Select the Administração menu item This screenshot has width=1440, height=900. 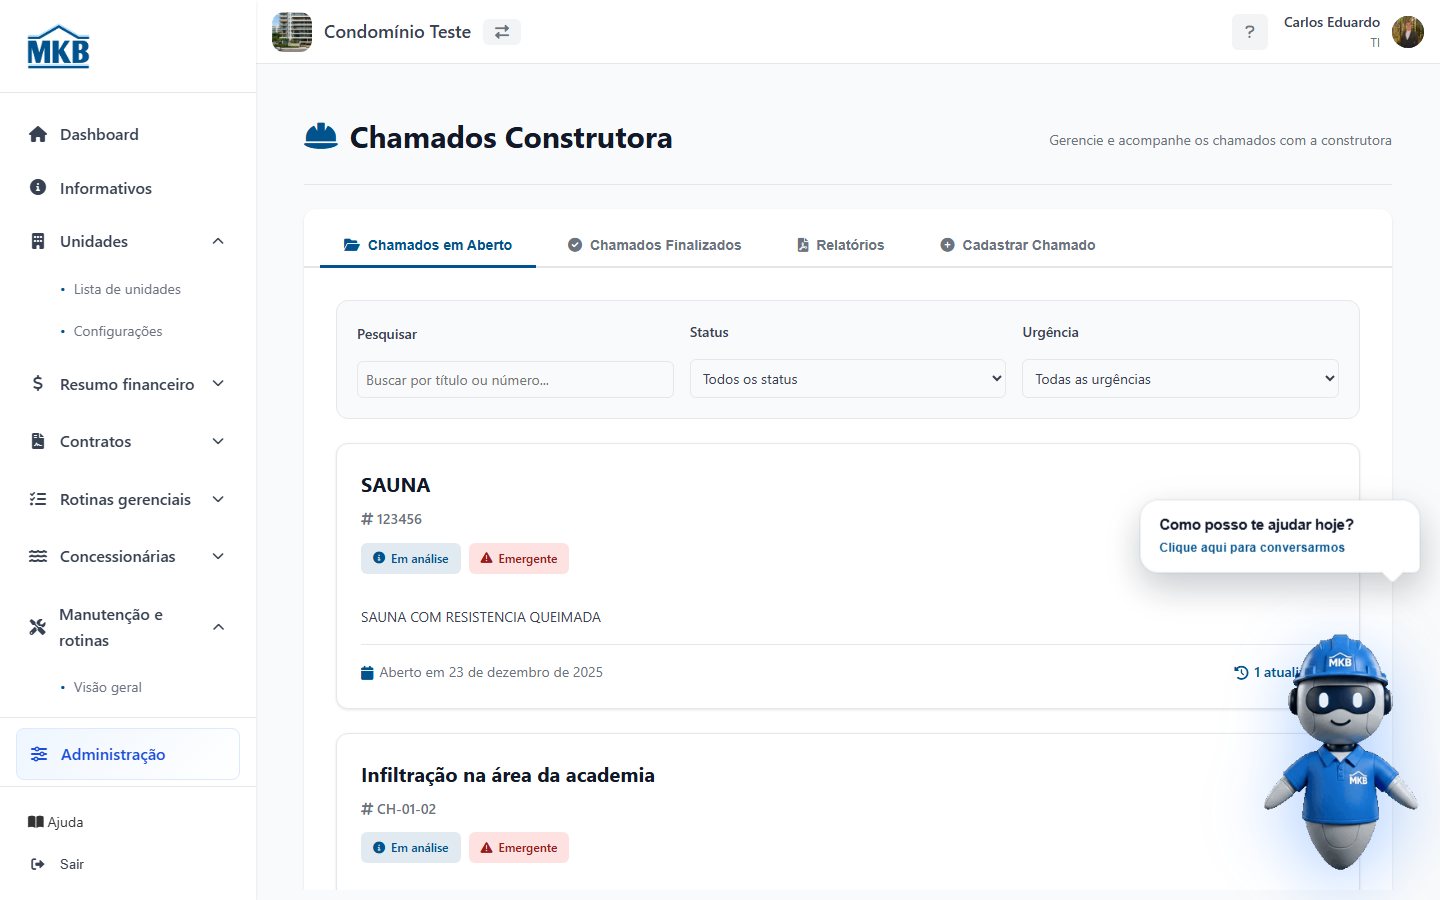tap(128, 754)
